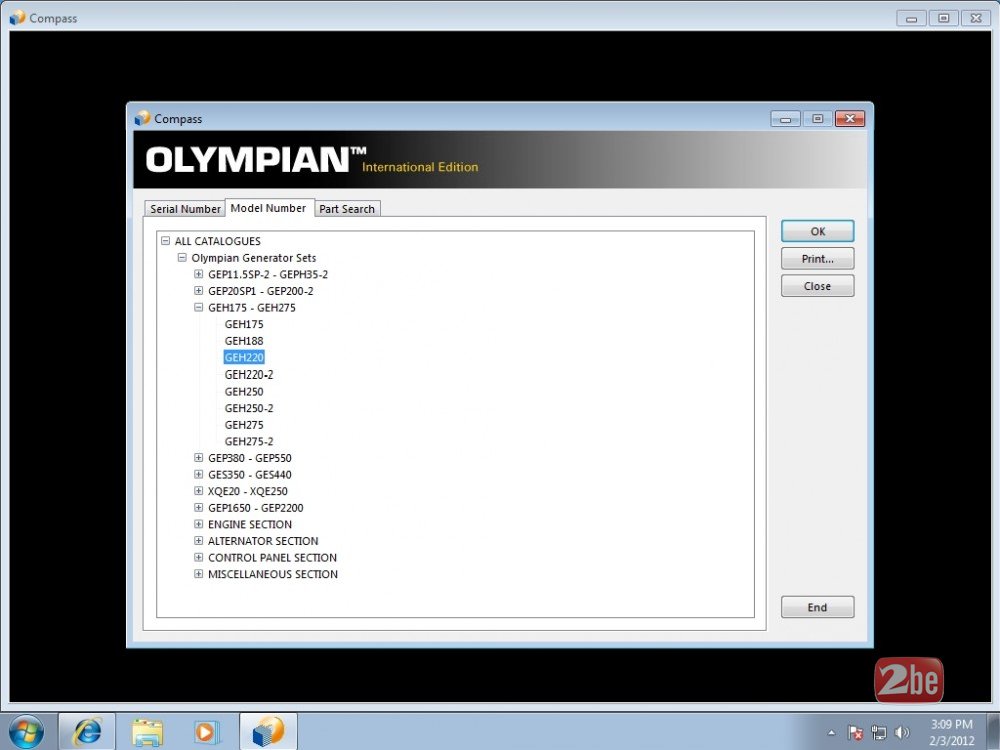This screenshot has width=1000, height=750.
Task: Restore down the outer Compass window
Action: pos(944,18)
